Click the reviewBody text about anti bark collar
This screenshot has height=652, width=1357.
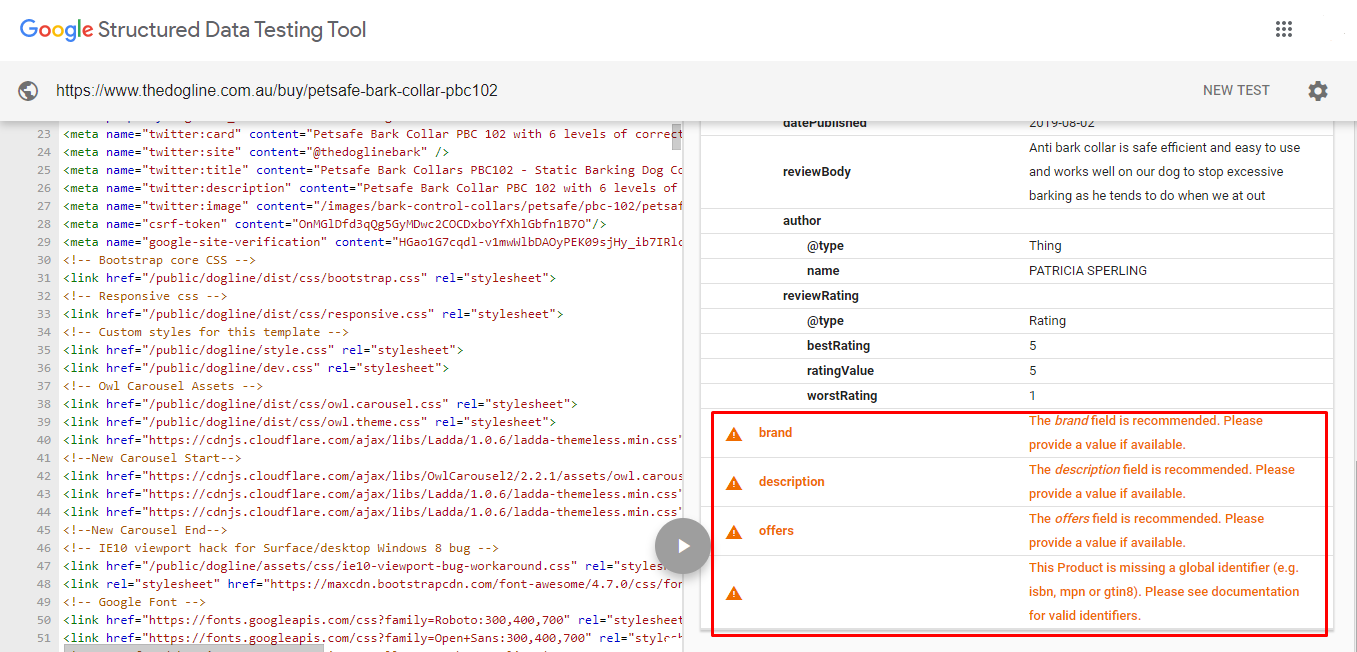pyautogui.click(x=1164, y=172)
